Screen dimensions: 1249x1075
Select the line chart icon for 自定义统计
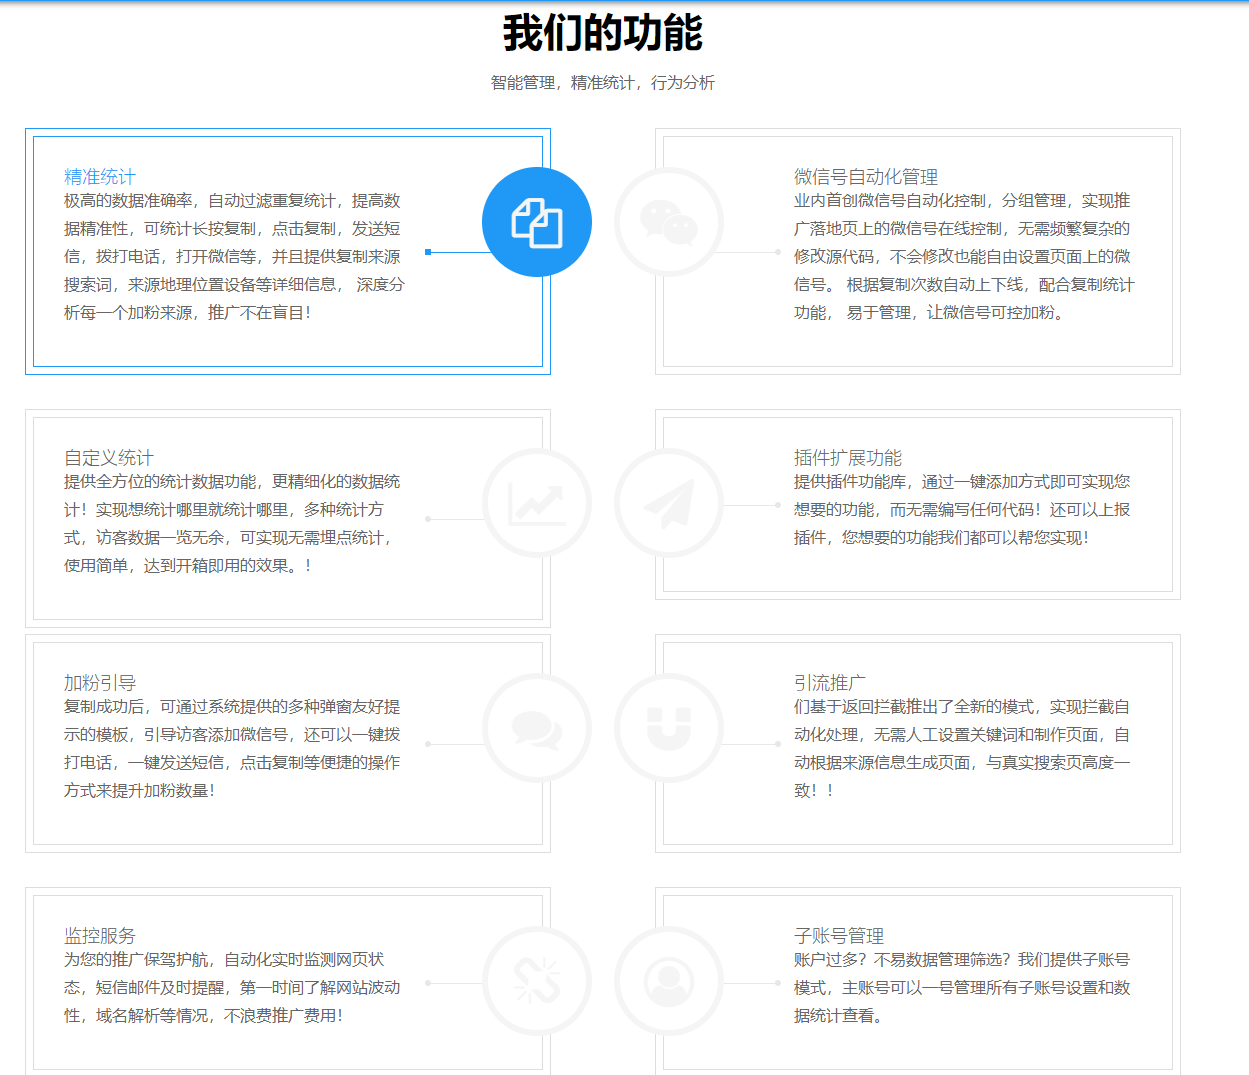537,503
